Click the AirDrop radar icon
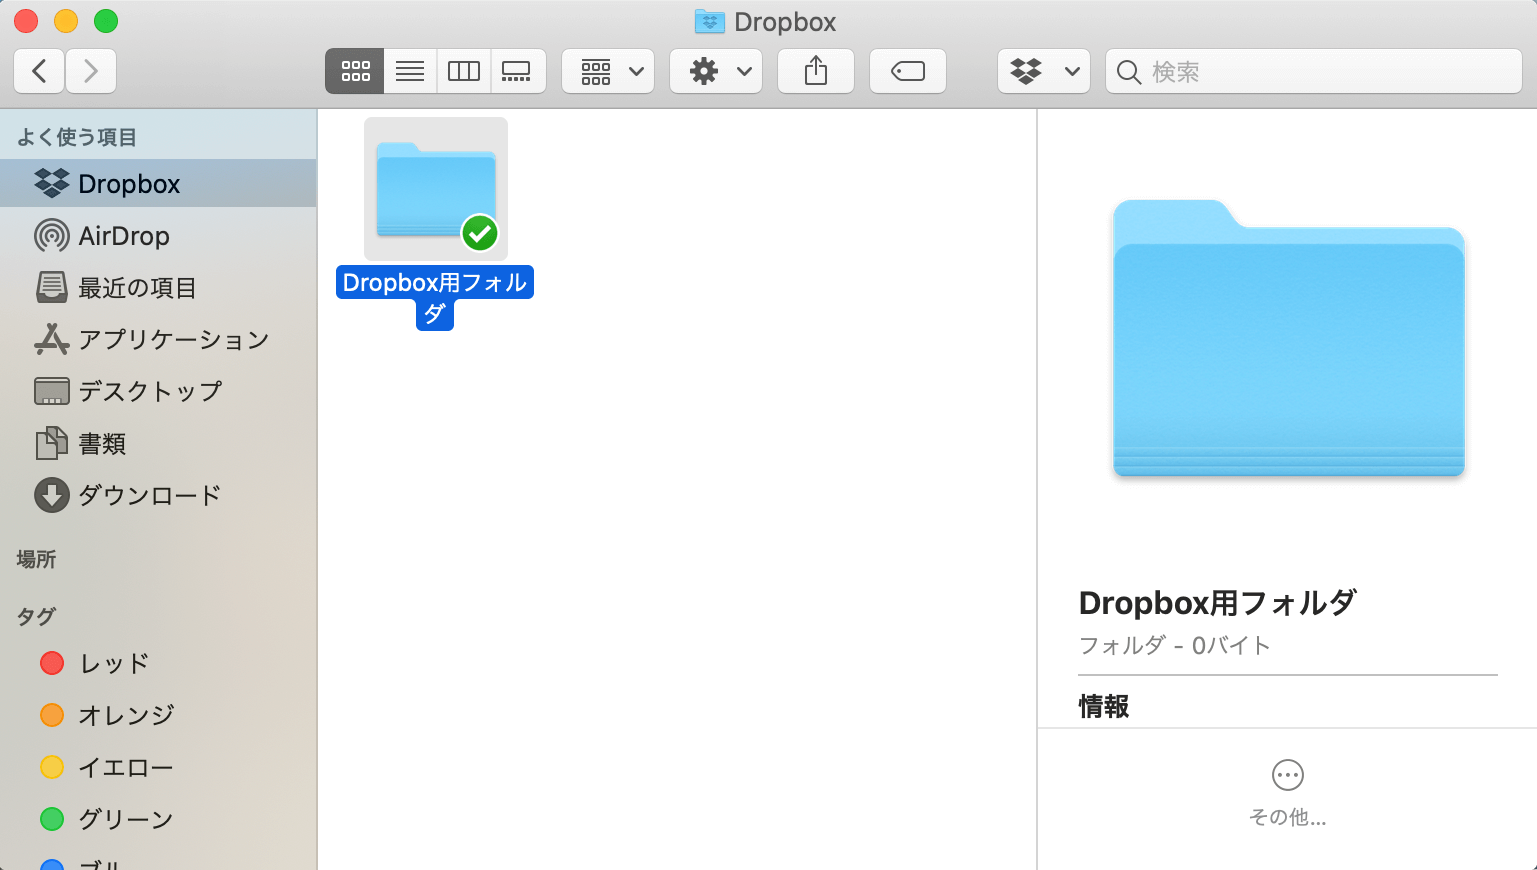The width and height of the screenshot is (1537, 870). click(52, 236)
